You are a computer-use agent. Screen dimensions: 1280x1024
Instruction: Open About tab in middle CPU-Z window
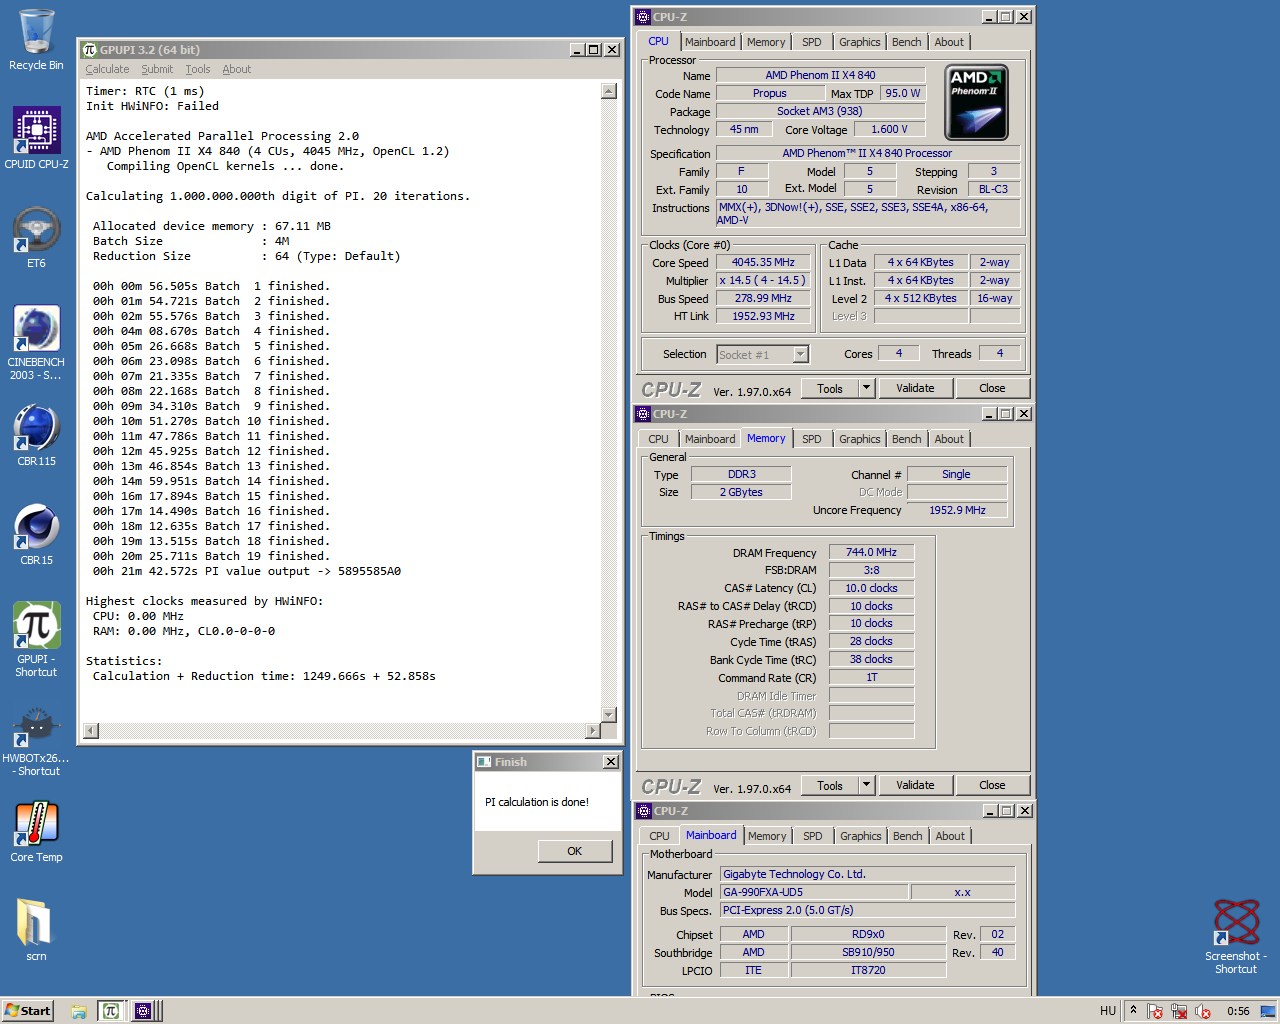pos(949,439)
